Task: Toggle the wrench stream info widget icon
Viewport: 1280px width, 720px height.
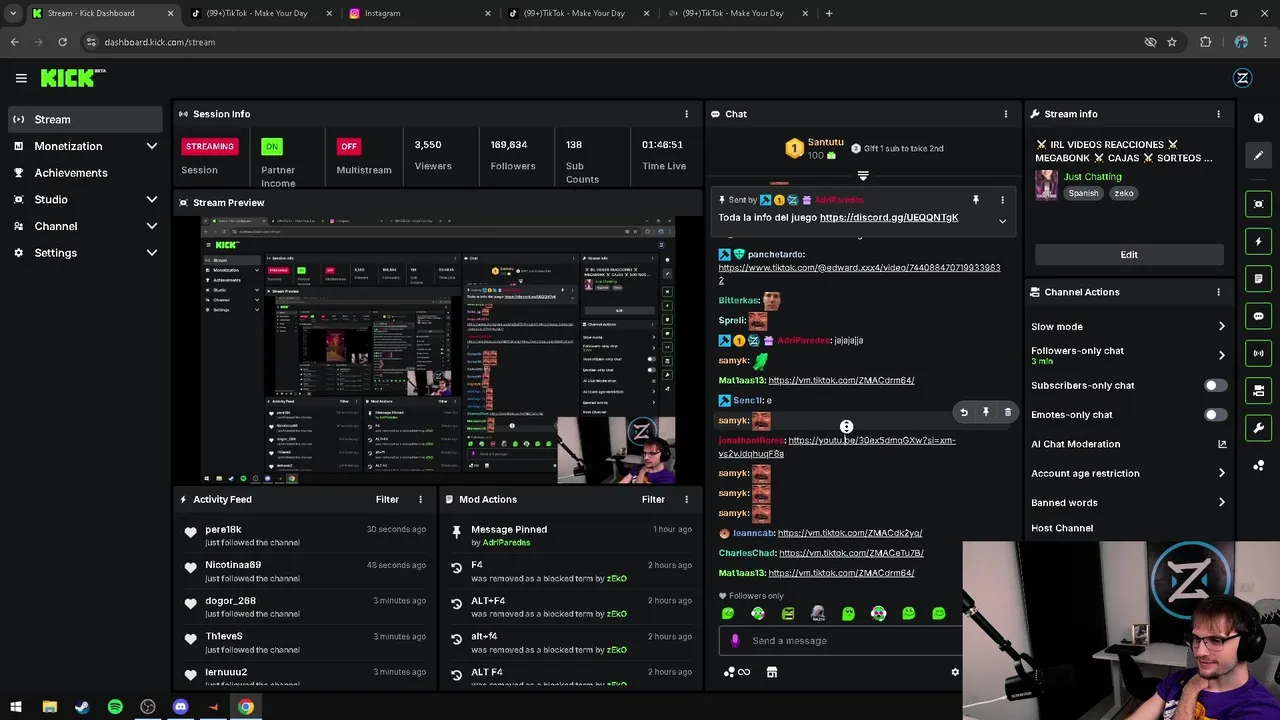Action: click(x=1258, y=428)
